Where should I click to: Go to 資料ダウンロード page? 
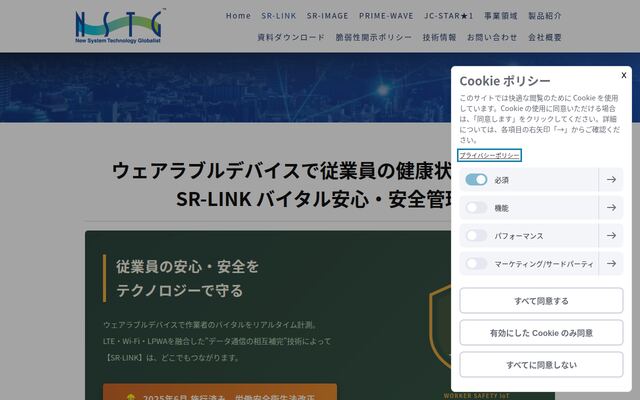tap(291, 37)
